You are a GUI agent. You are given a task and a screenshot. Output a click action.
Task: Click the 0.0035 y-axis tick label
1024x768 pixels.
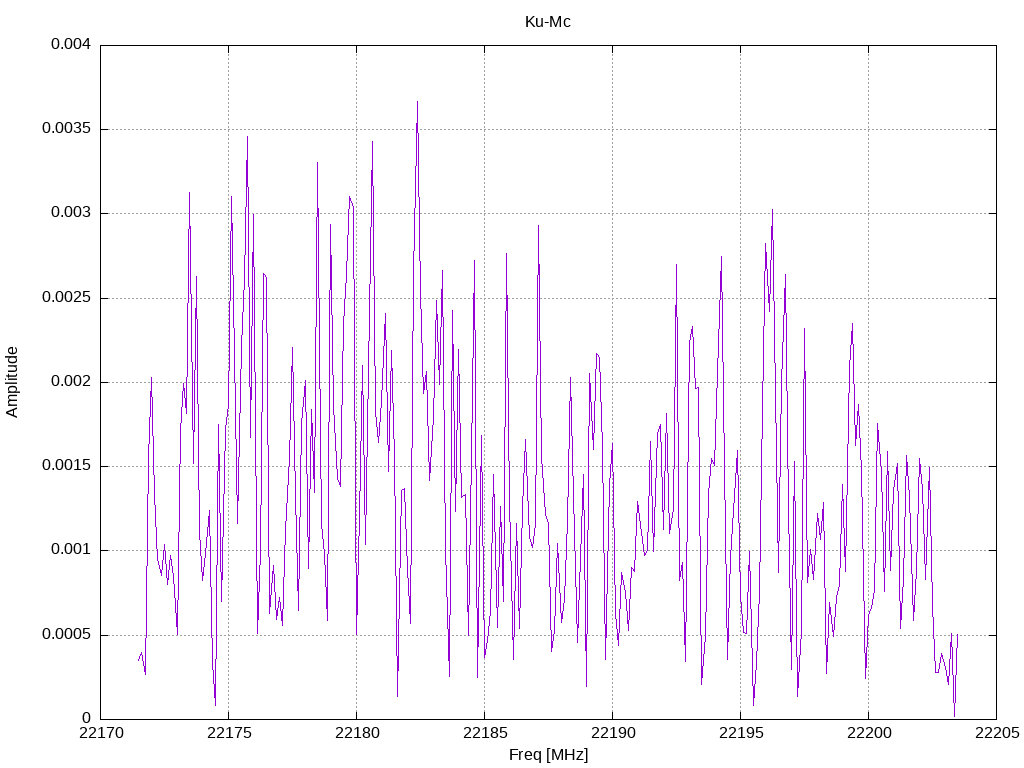67,129
